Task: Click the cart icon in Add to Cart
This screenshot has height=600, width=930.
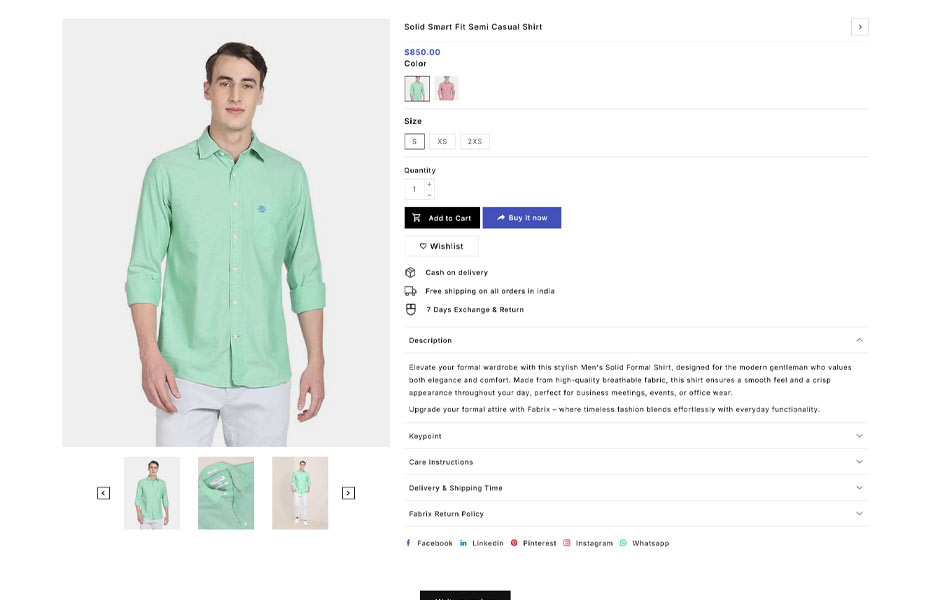Action: (416, 217)
